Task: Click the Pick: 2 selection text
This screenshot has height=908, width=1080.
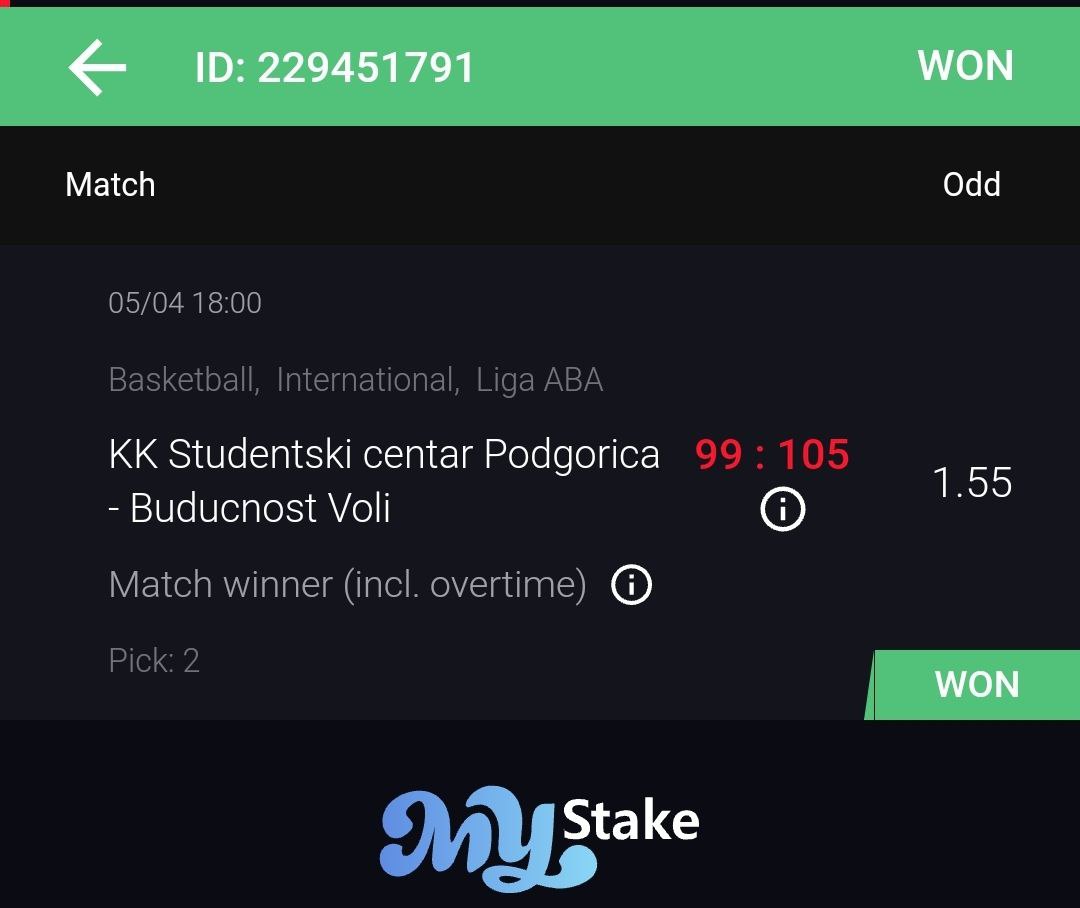Action: coord(154,661)
